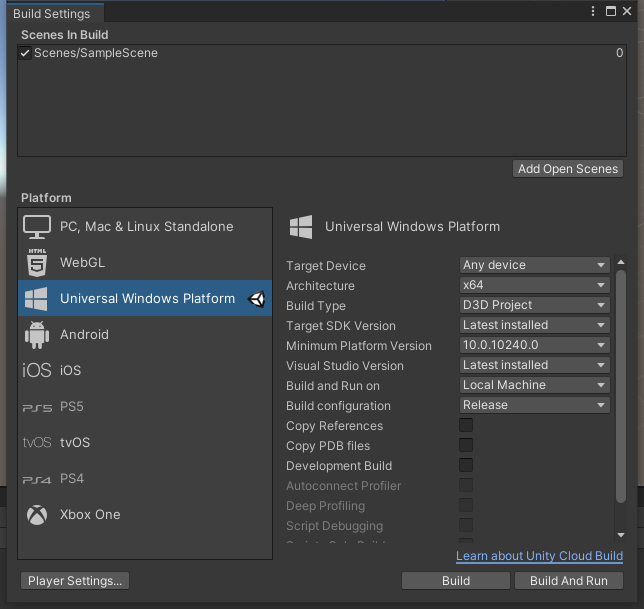The height and width of the screenshot is (609, 644).
Task: Click the scrollbar down arrow in settings panel
Action: point(621,535)
